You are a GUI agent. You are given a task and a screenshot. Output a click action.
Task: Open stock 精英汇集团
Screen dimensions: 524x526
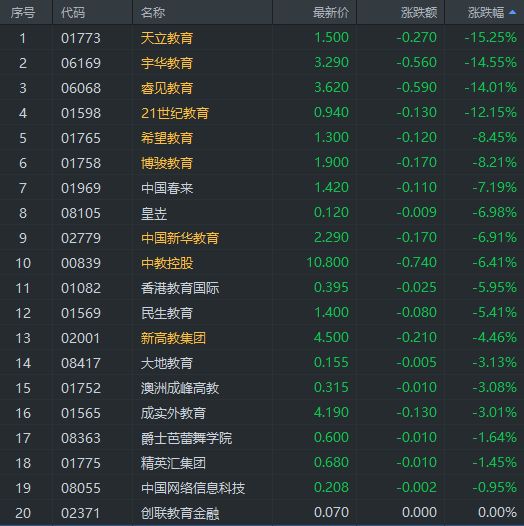173,463
